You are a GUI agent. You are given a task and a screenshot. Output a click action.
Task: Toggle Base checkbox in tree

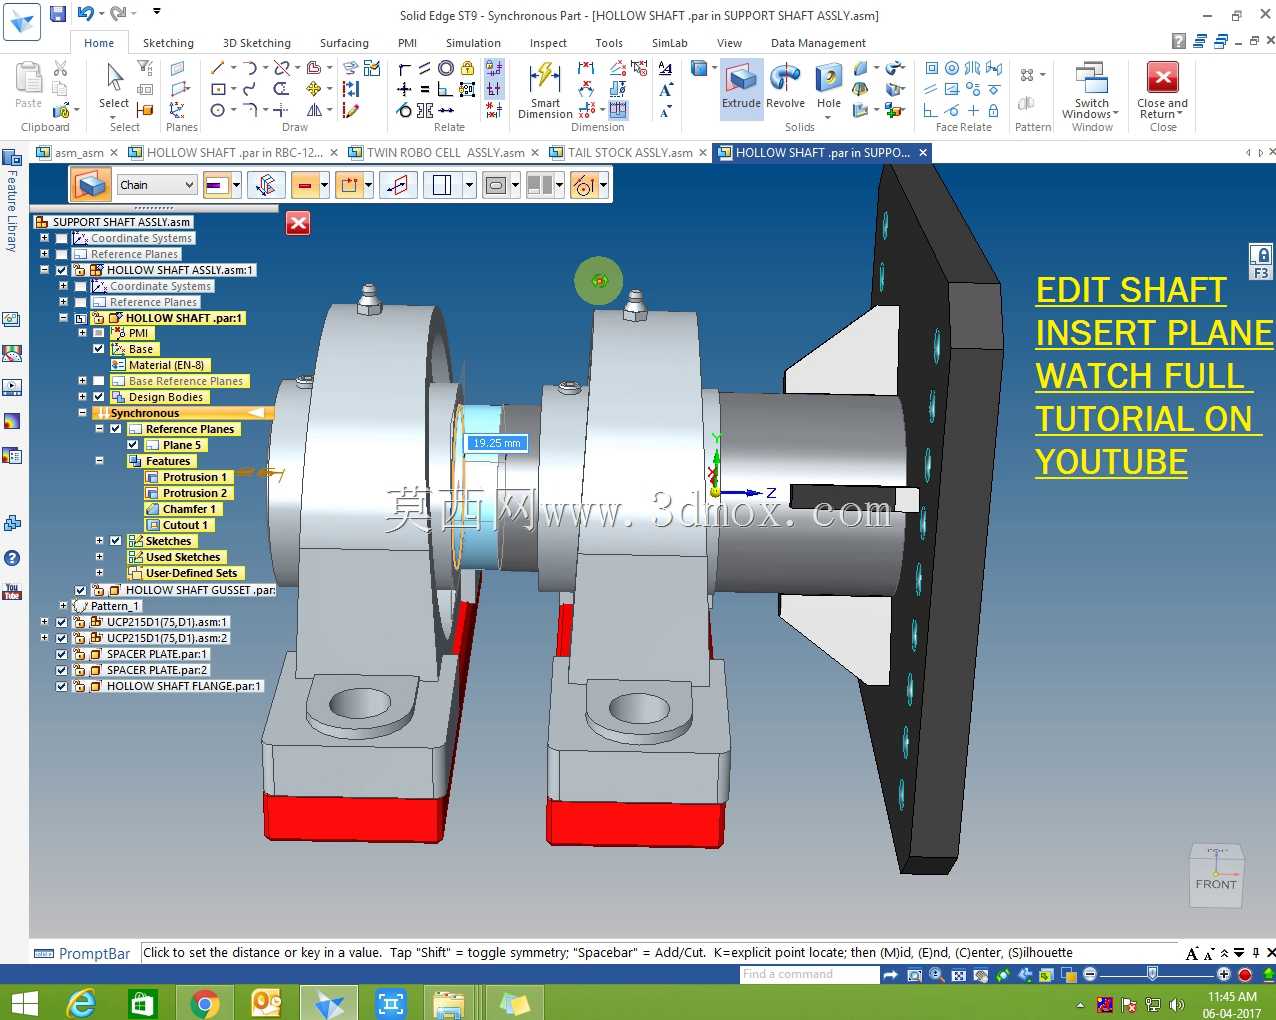(x=98, y=349)
